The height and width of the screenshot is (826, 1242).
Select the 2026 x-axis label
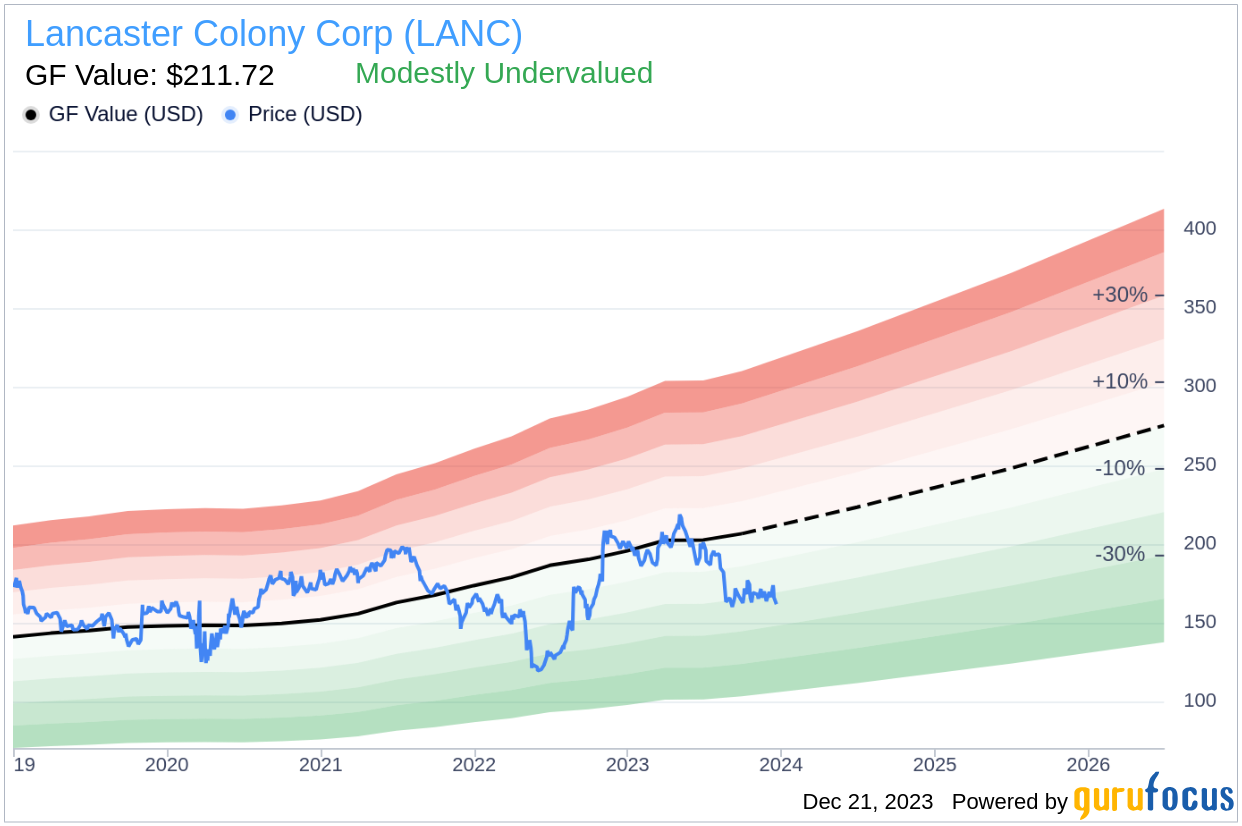1088,766
